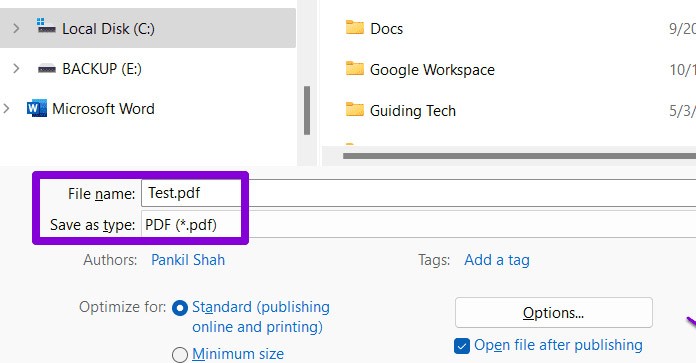Expand the Local Disk (C:) tree node

(16, 28)
